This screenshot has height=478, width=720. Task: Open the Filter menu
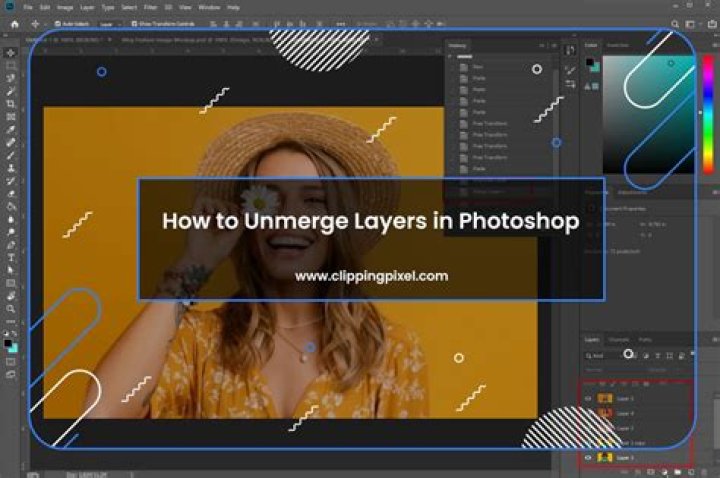pyautogui.click(x=150, y=6)
